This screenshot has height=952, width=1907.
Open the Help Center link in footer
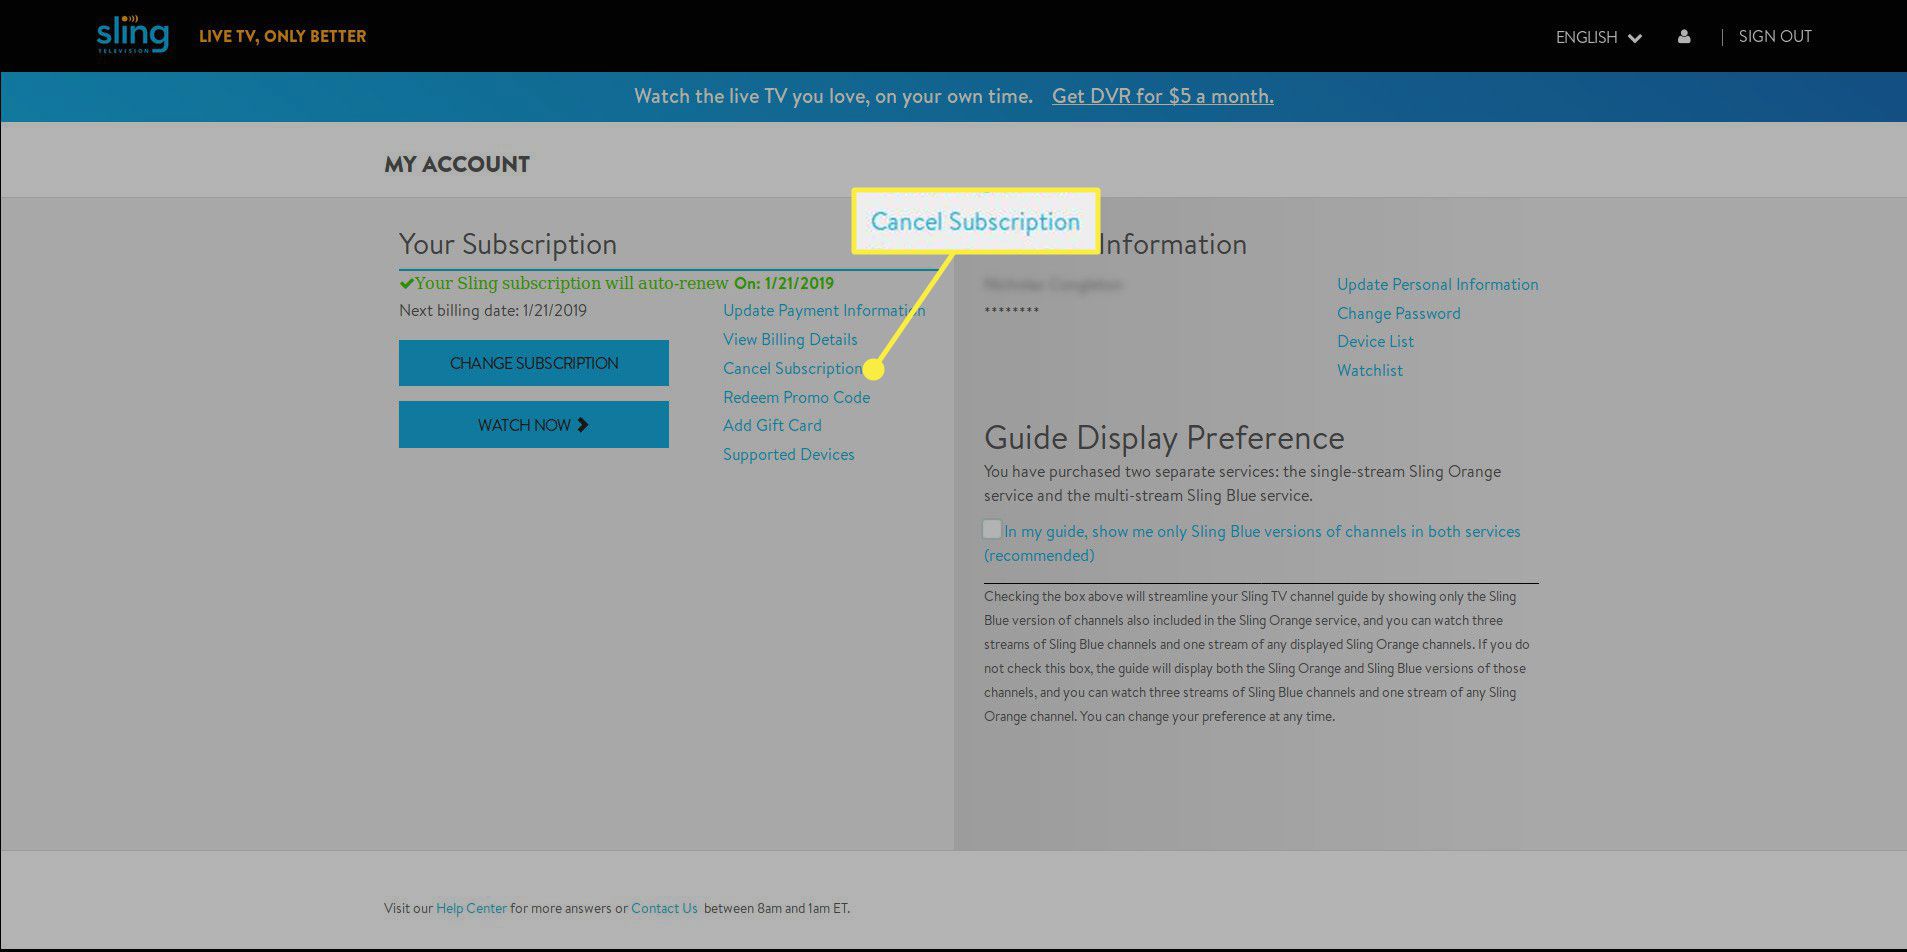(471, 909)
